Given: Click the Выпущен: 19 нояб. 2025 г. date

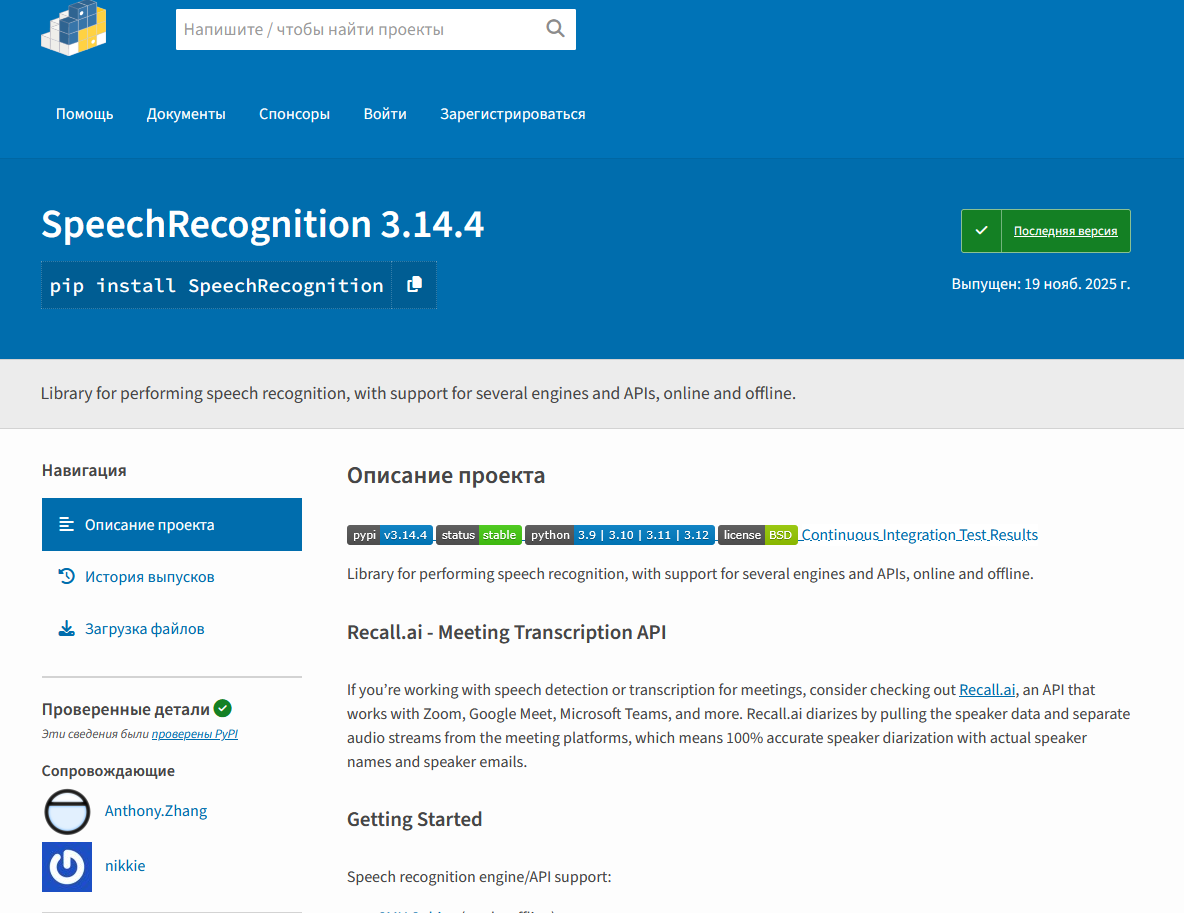Looking at the screenshot, I should [x=1041, y=284].
